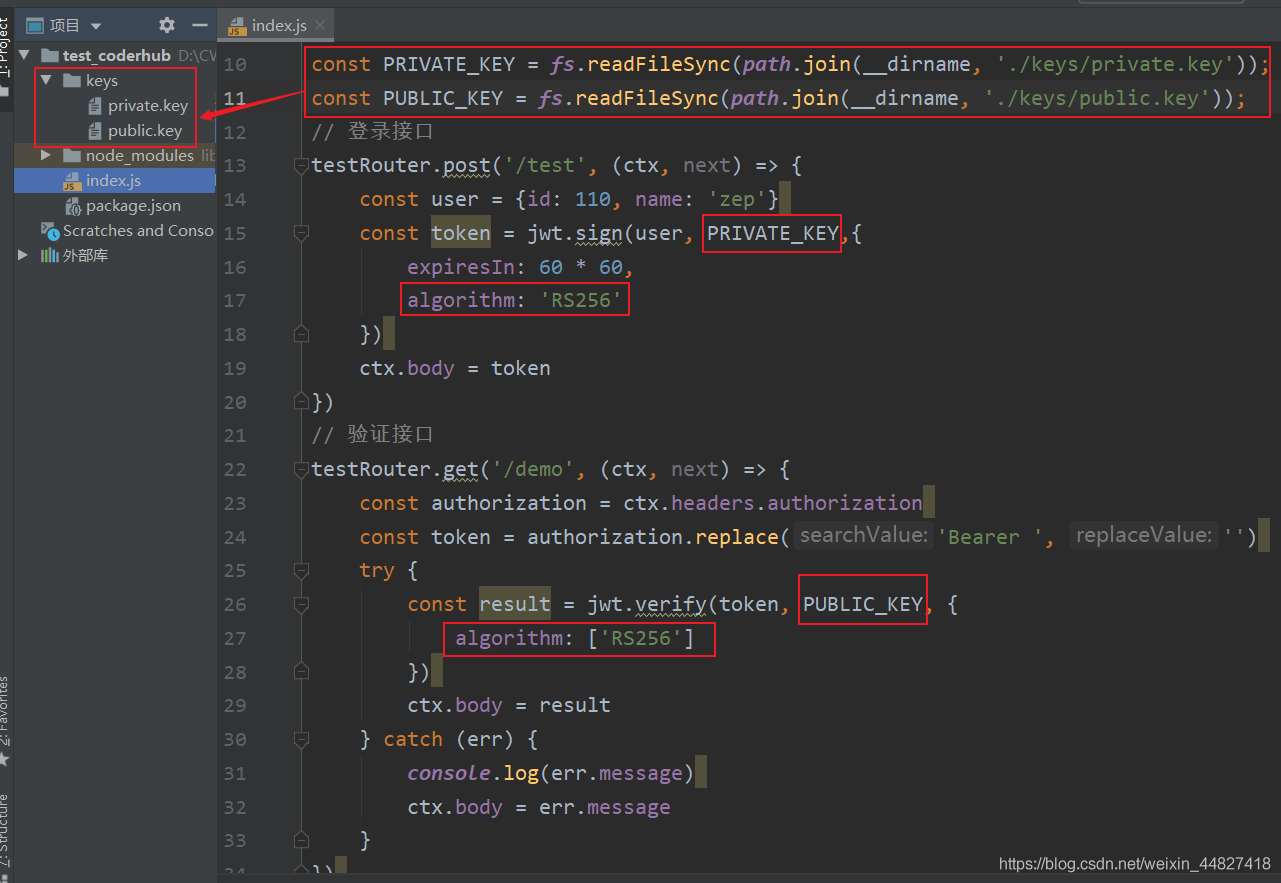Click the JS icon on the index.js editor tab
The image size is (1281, 883).
[x=237, y=26]
